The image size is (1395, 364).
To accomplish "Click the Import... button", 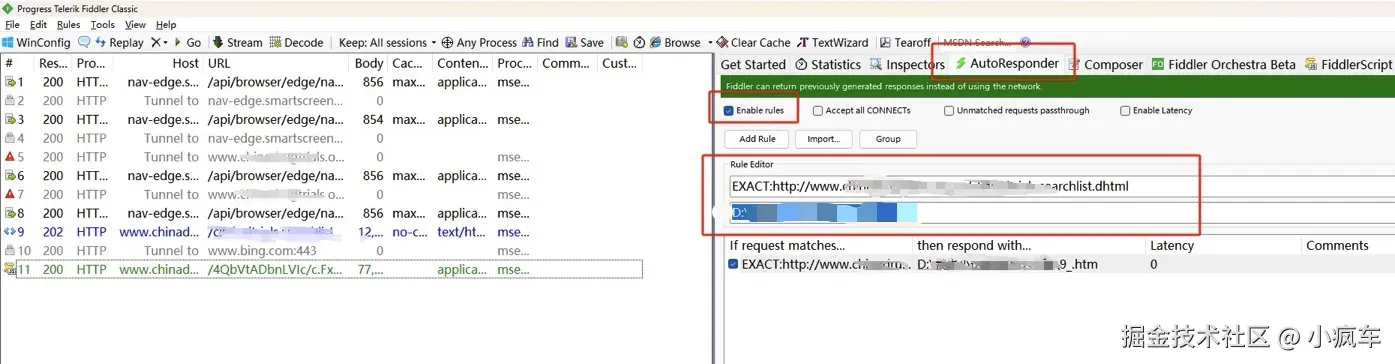I will [x=824, y=139].
